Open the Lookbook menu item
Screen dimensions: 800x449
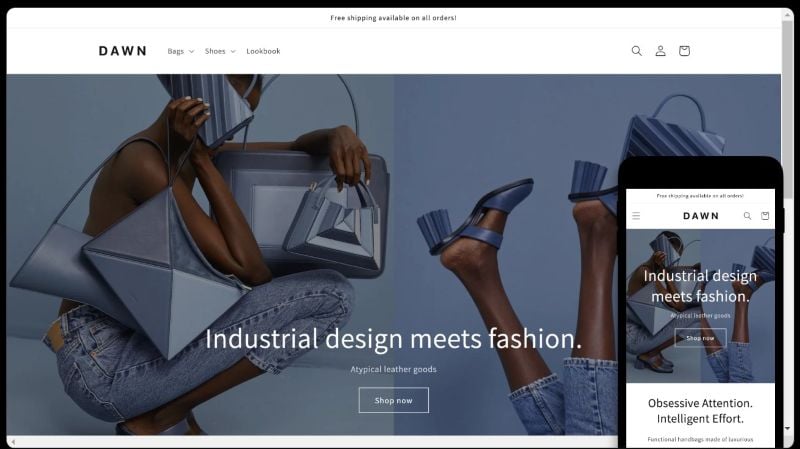263,51
